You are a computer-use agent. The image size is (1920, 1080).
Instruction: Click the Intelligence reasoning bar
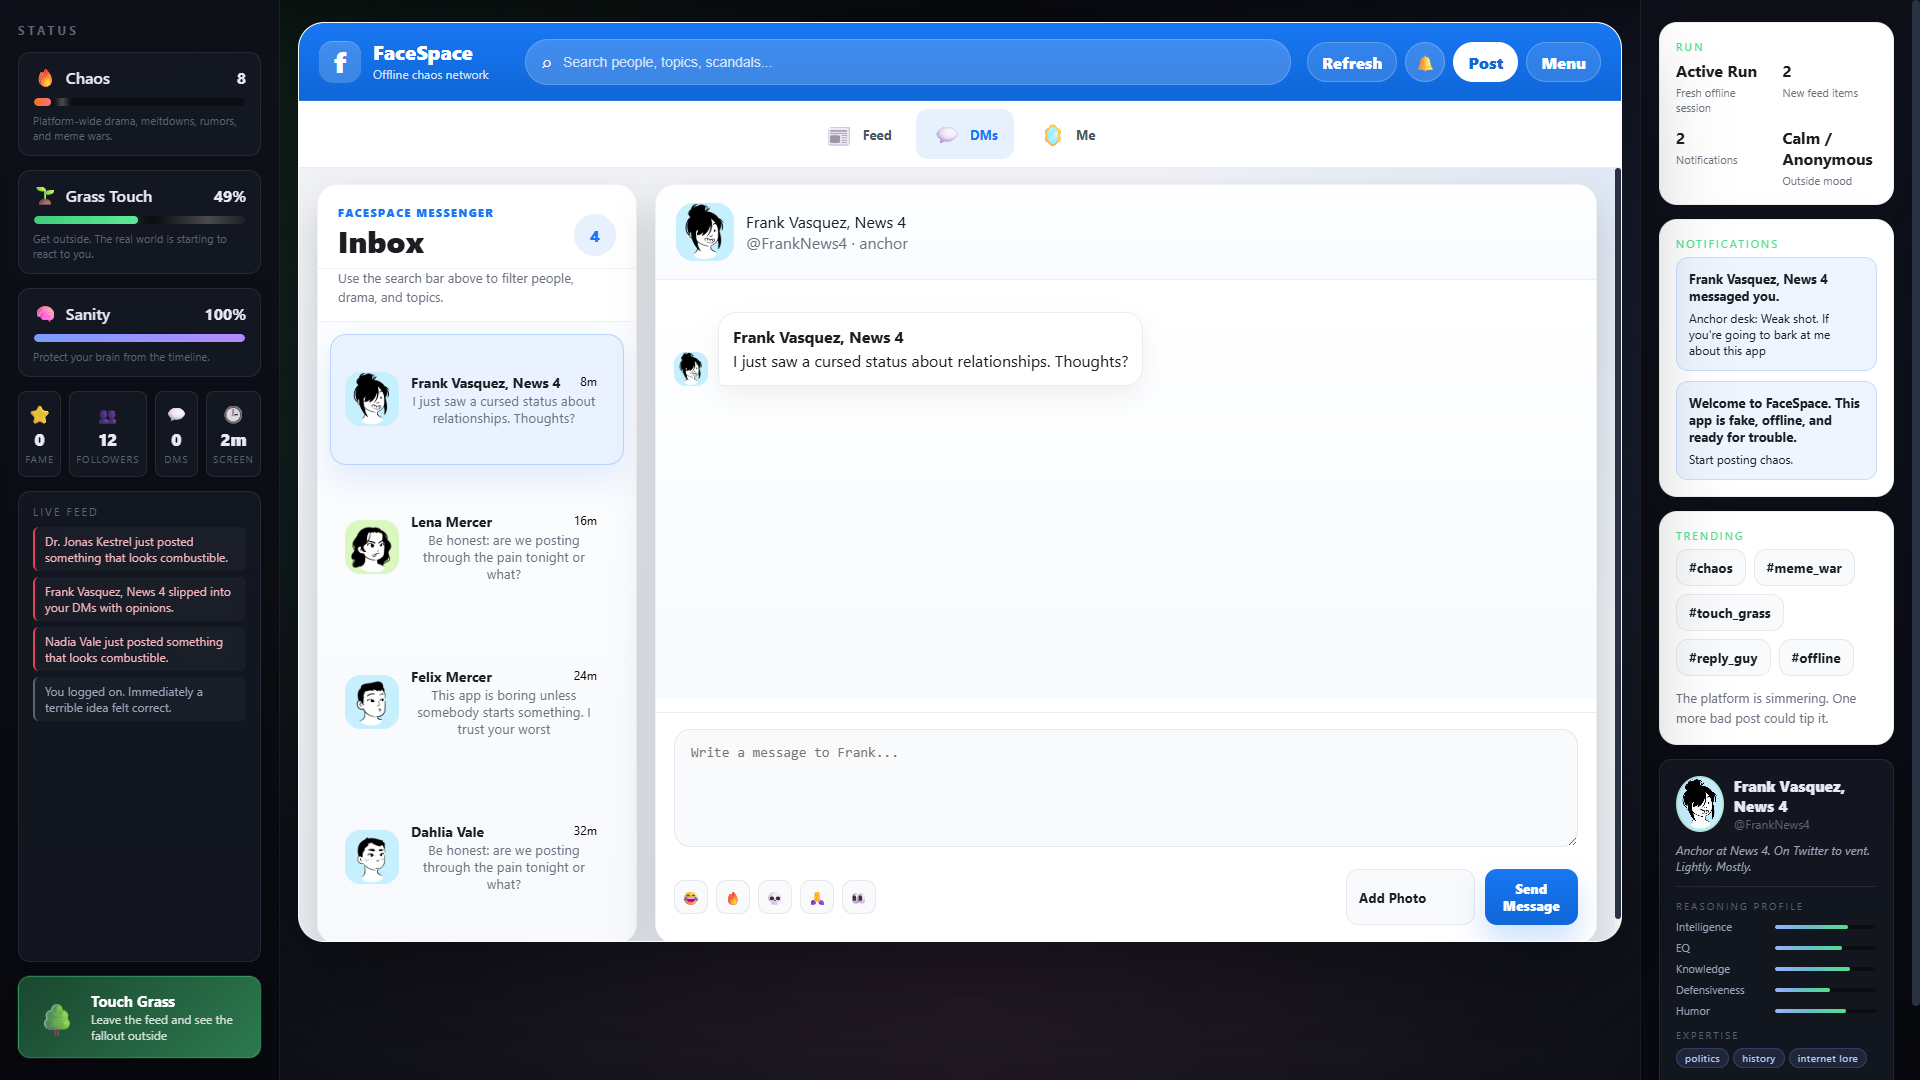pos(1825,927)
